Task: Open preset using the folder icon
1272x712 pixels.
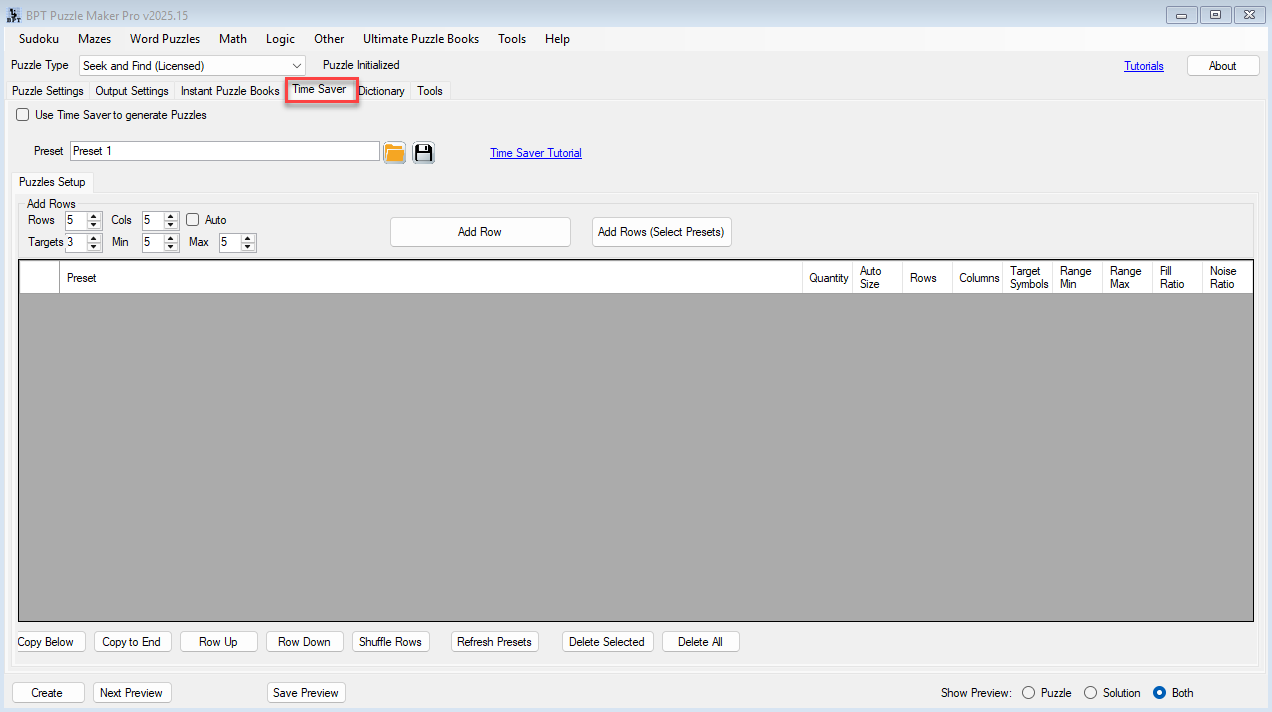Action: [394, 152]
